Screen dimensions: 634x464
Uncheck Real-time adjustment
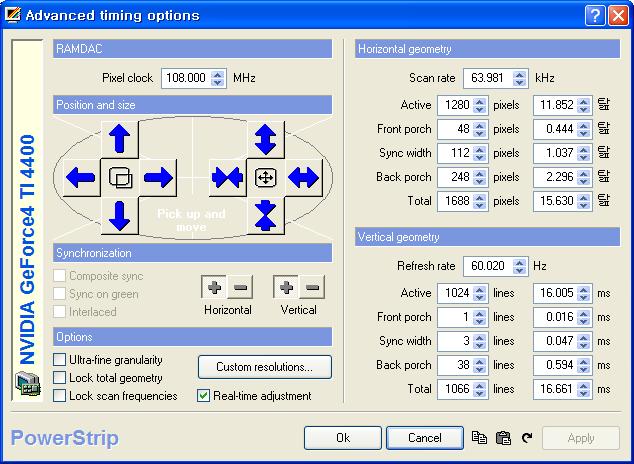(x=204, y=396)
